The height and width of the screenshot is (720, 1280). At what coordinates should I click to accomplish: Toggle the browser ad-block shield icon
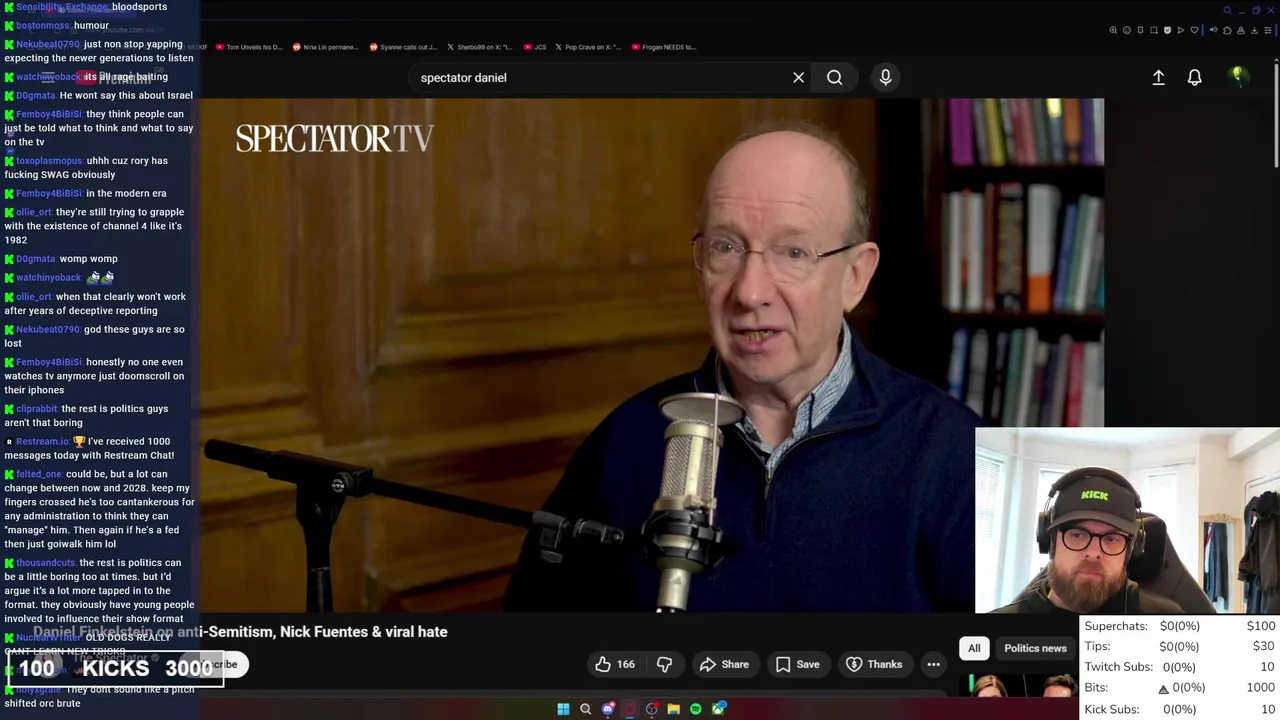pyautogui.click(x=1167, y=30)
